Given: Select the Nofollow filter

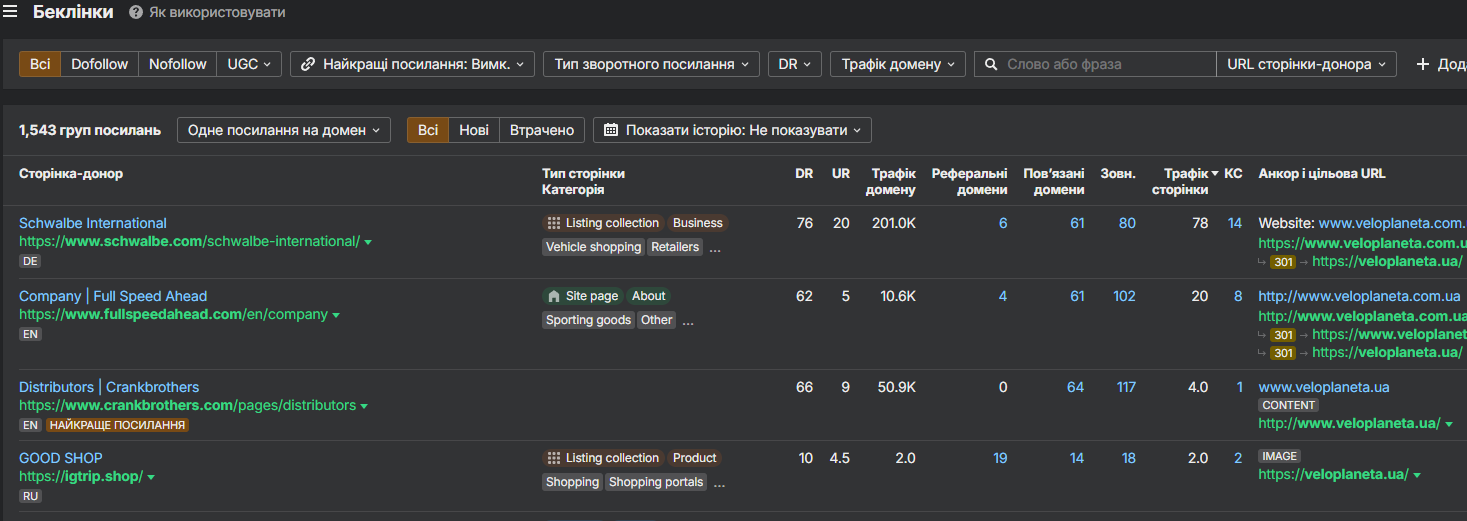Looking at the screenshot, I should pyautogui.click(x=178, y=64).
